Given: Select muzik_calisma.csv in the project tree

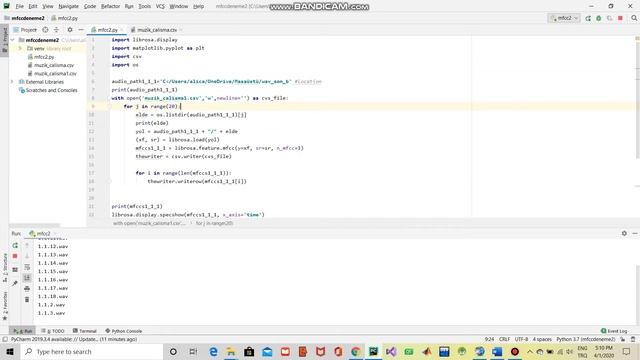Looking at the screenshot, I should point(51,65).
